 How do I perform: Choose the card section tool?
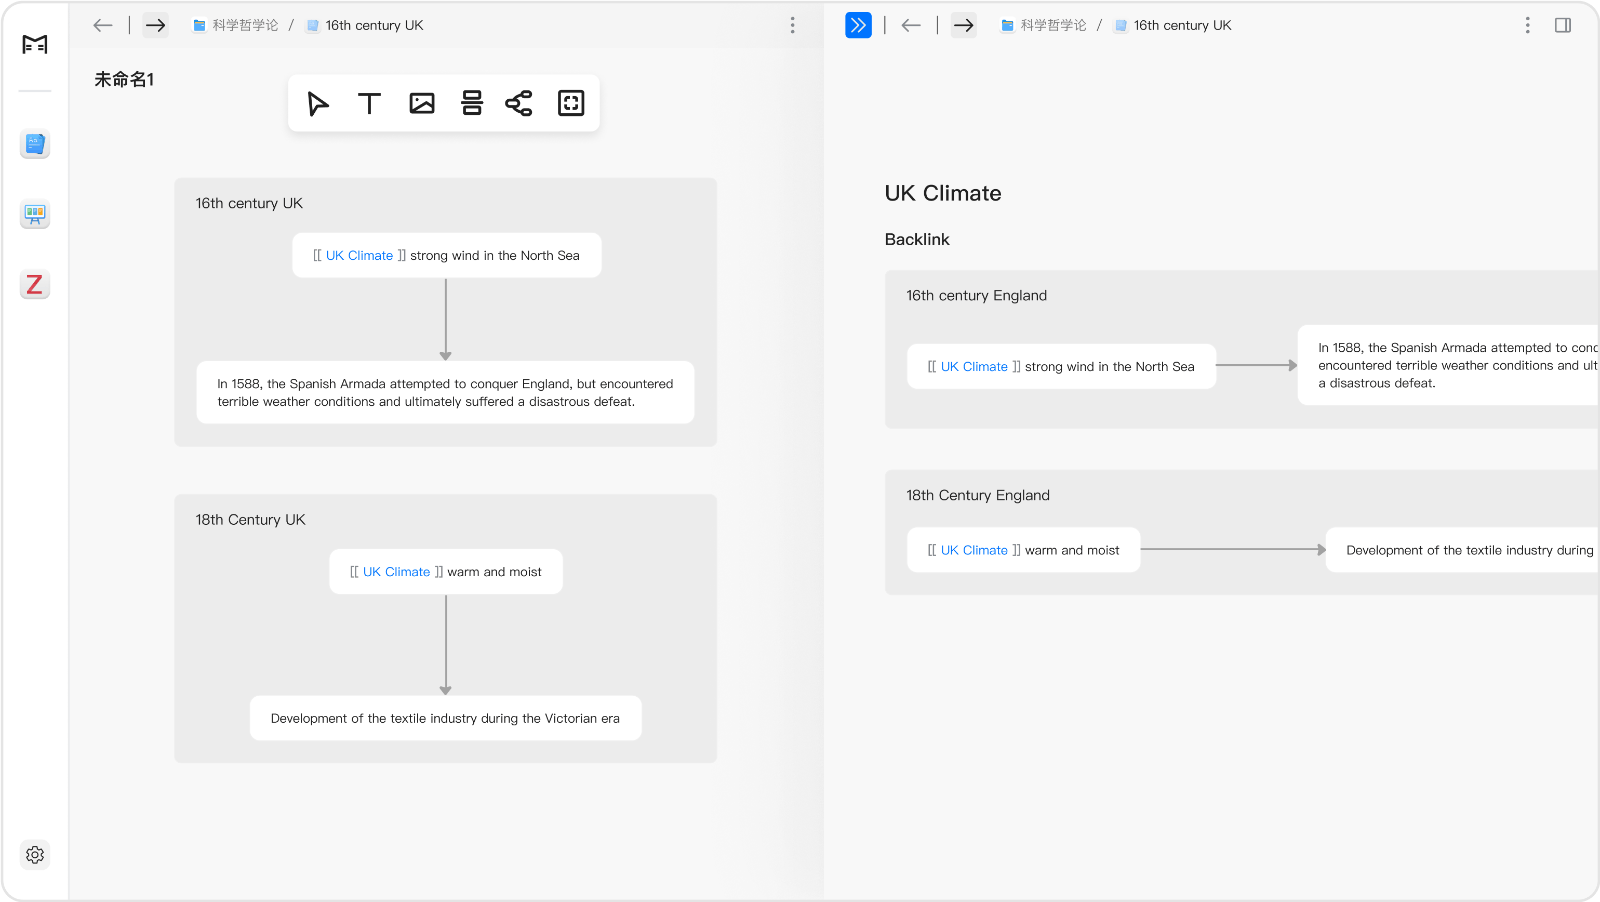(x=472, y=104)
